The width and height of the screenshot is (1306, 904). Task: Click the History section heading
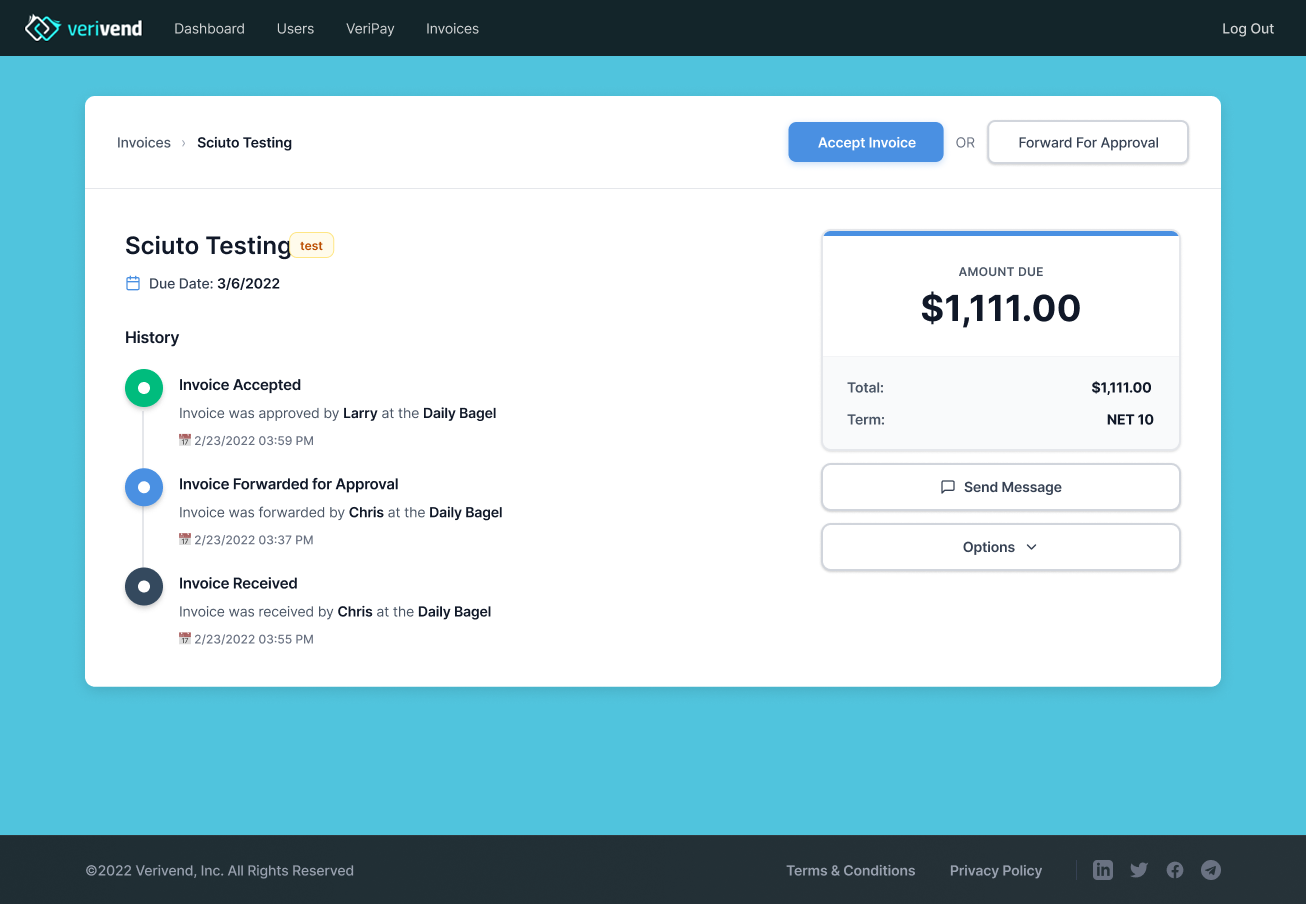tap(152, 337)
